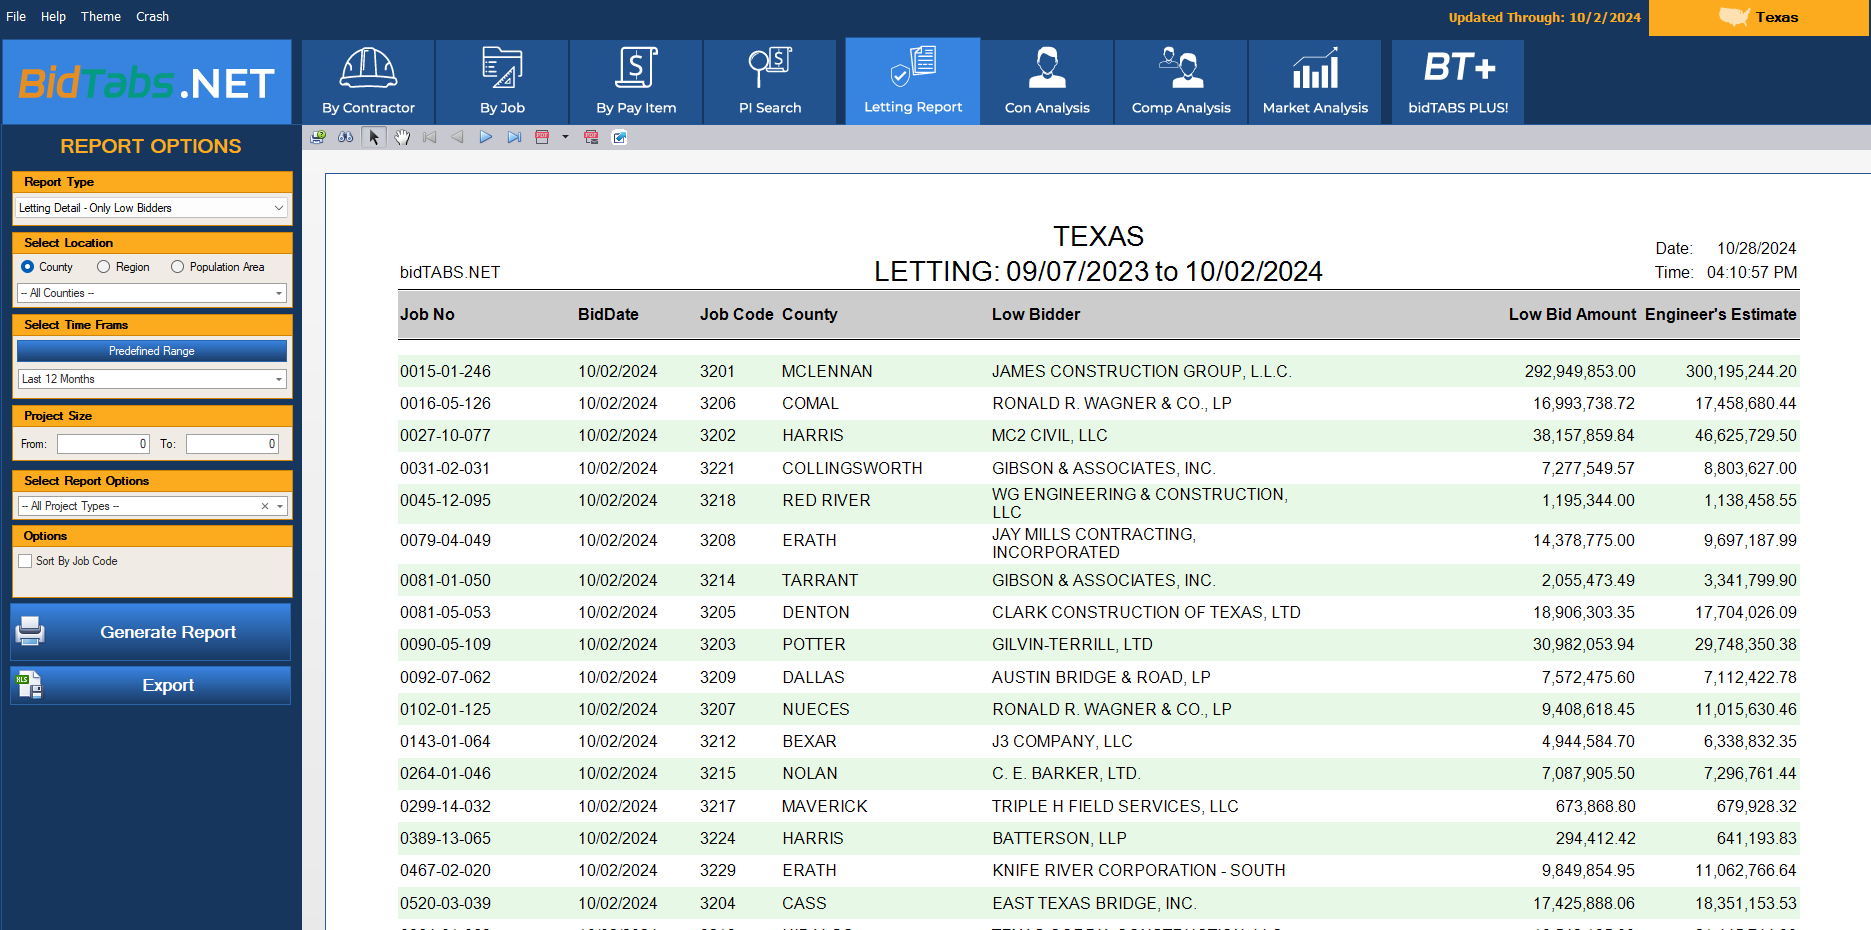Screen dimensions: 1871x930
Task: Clear the All Project Types selection
Action: click(x=265, y=506)
